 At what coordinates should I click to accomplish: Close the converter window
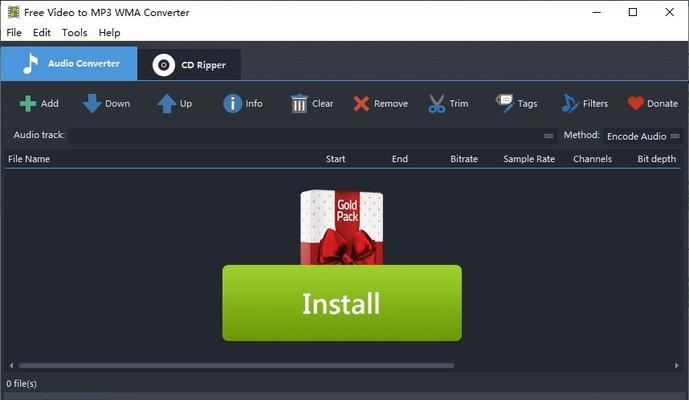point(670,12)
